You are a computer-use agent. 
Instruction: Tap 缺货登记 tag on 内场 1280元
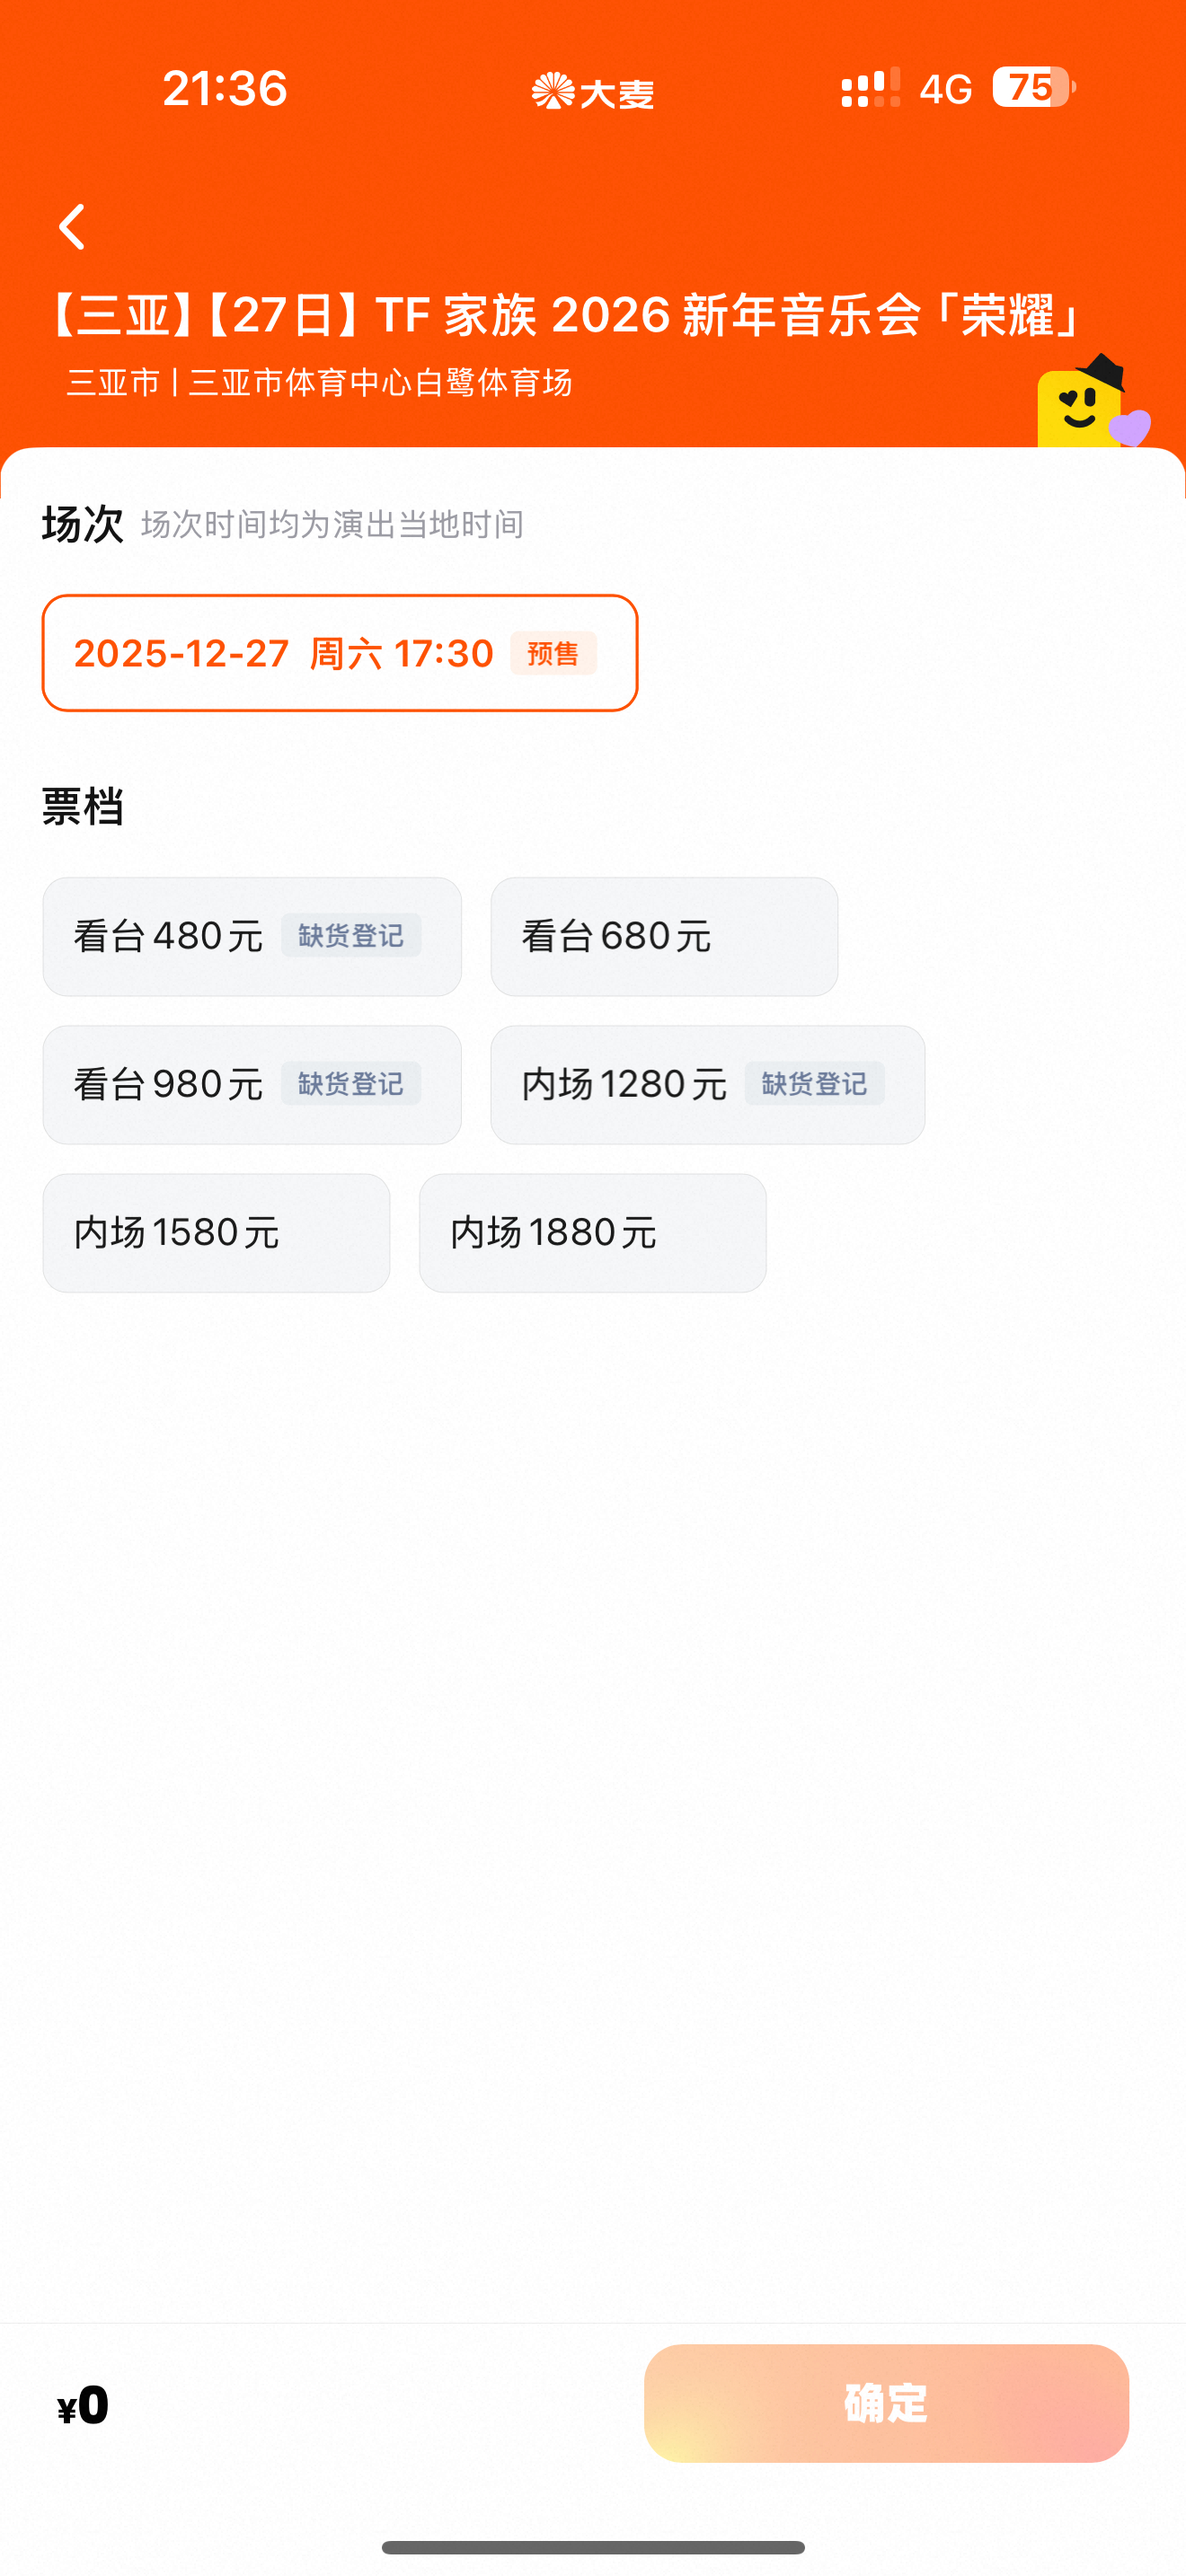click(x=814, y=1084)
